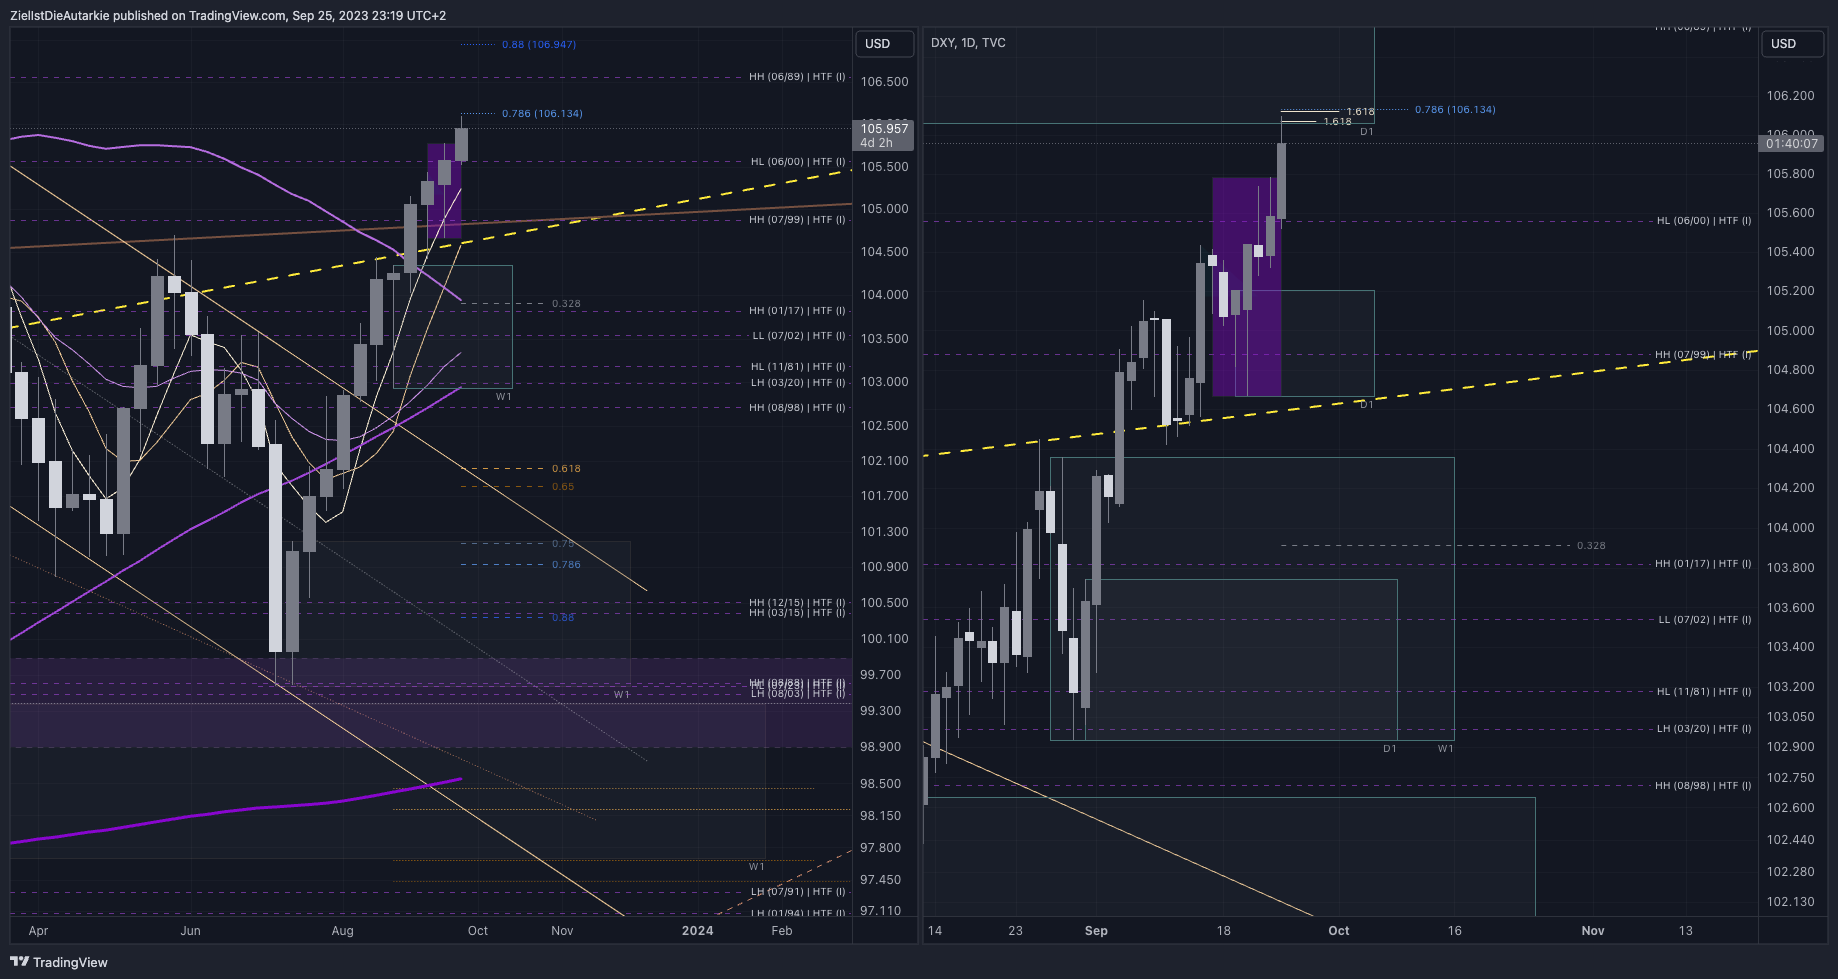Viewport: 1838px width, 979px height.
Task: Click the 0.328 Fibonacci label on left chart
Action: click(x=566, y=304)
